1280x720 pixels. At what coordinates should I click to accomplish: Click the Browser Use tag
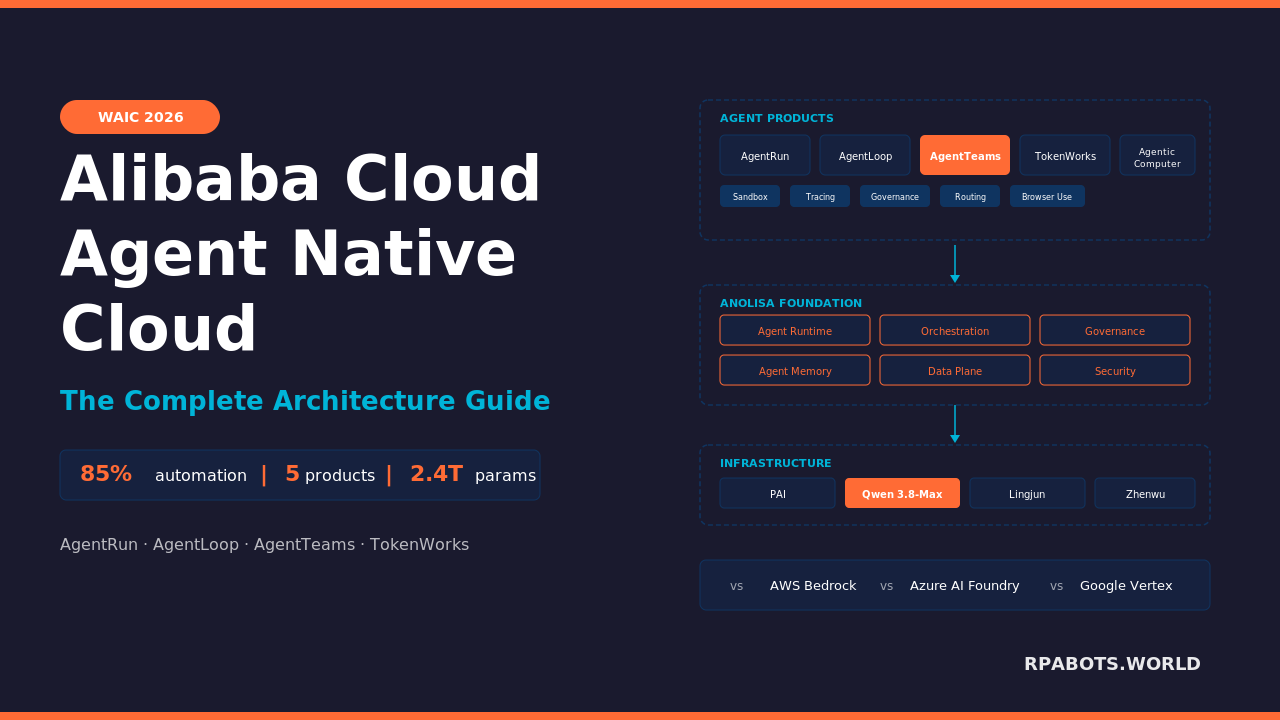[1047, 196]
